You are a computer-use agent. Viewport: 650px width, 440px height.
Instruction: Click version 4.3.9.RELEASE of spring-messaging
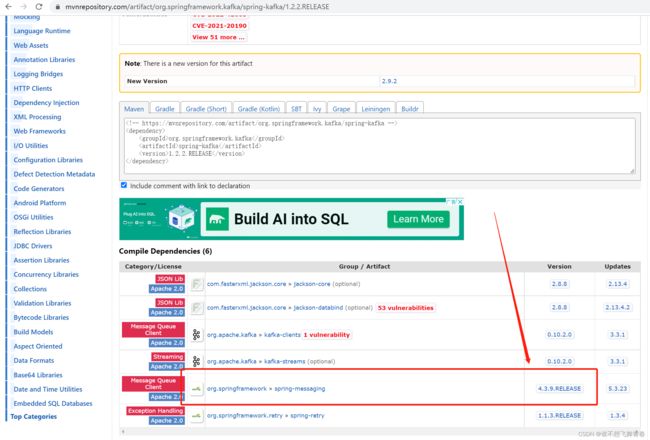click(x=559, y=389)
